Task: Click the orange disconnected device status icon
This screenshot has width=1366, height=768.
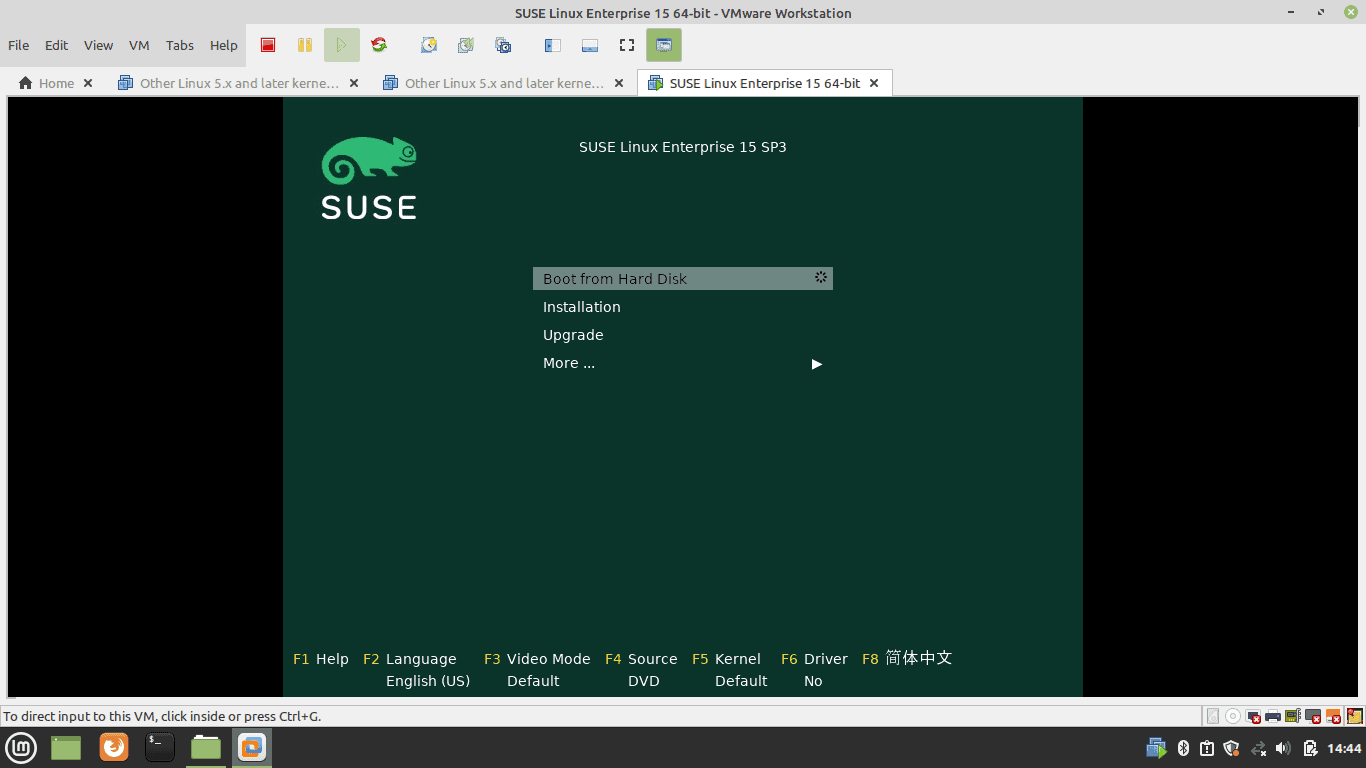Action: pyautogui.click(x=1333, y=716)
